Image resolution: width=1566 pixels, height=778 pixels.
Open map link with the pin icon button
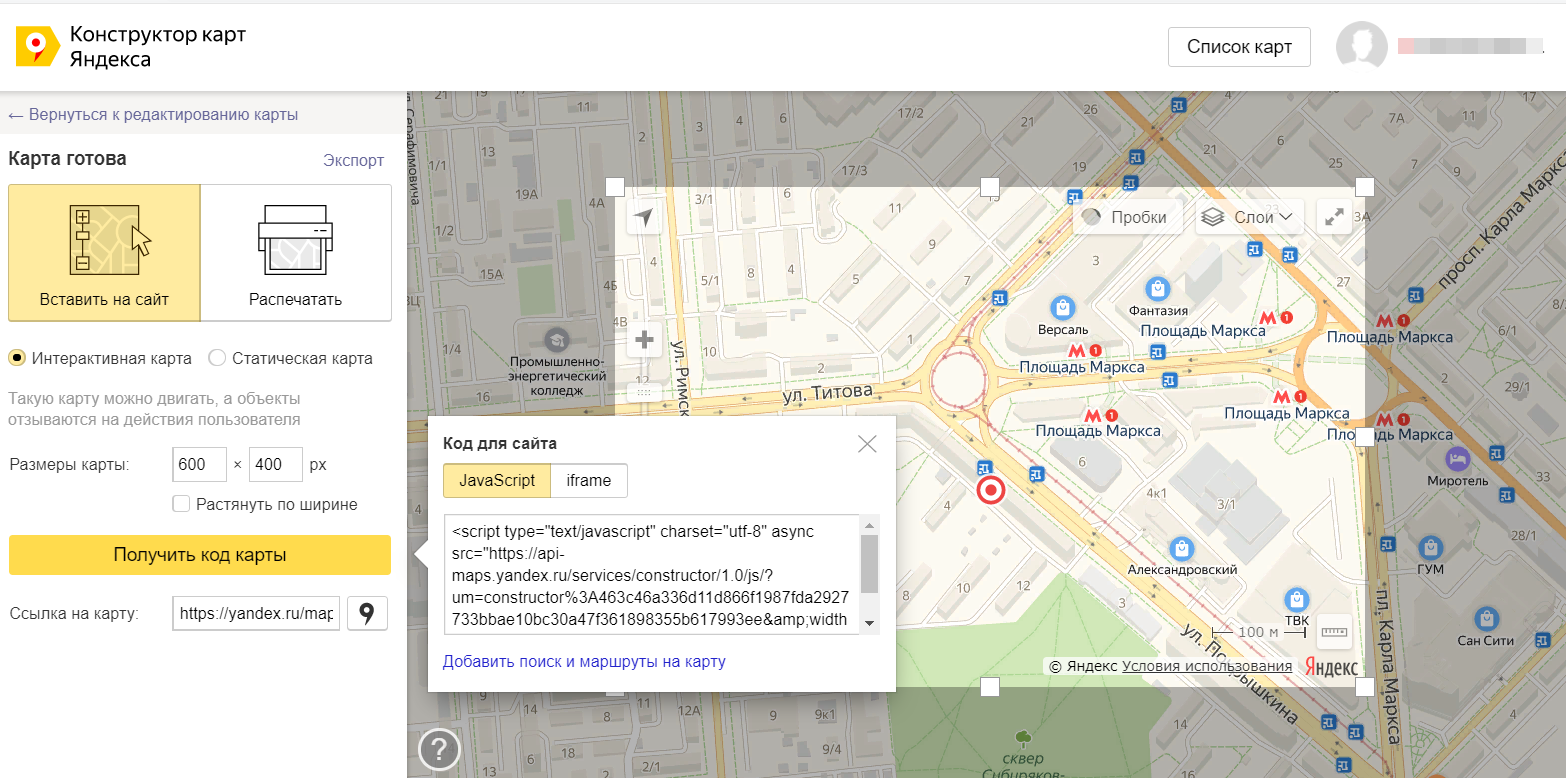tap(367, 613)
